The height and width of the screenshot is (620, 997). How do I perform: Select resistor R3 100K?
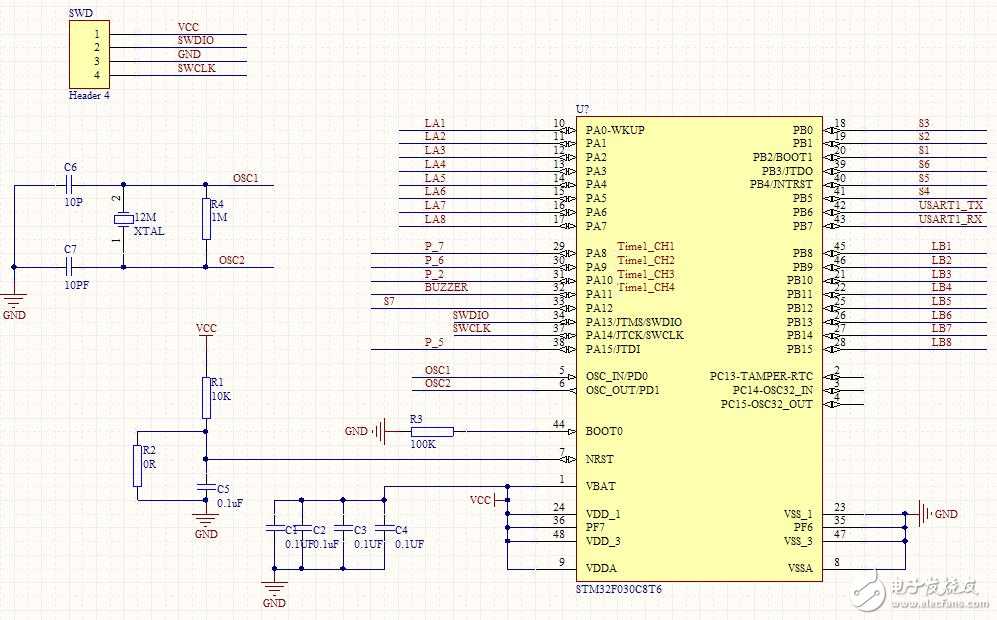point(432,432)
